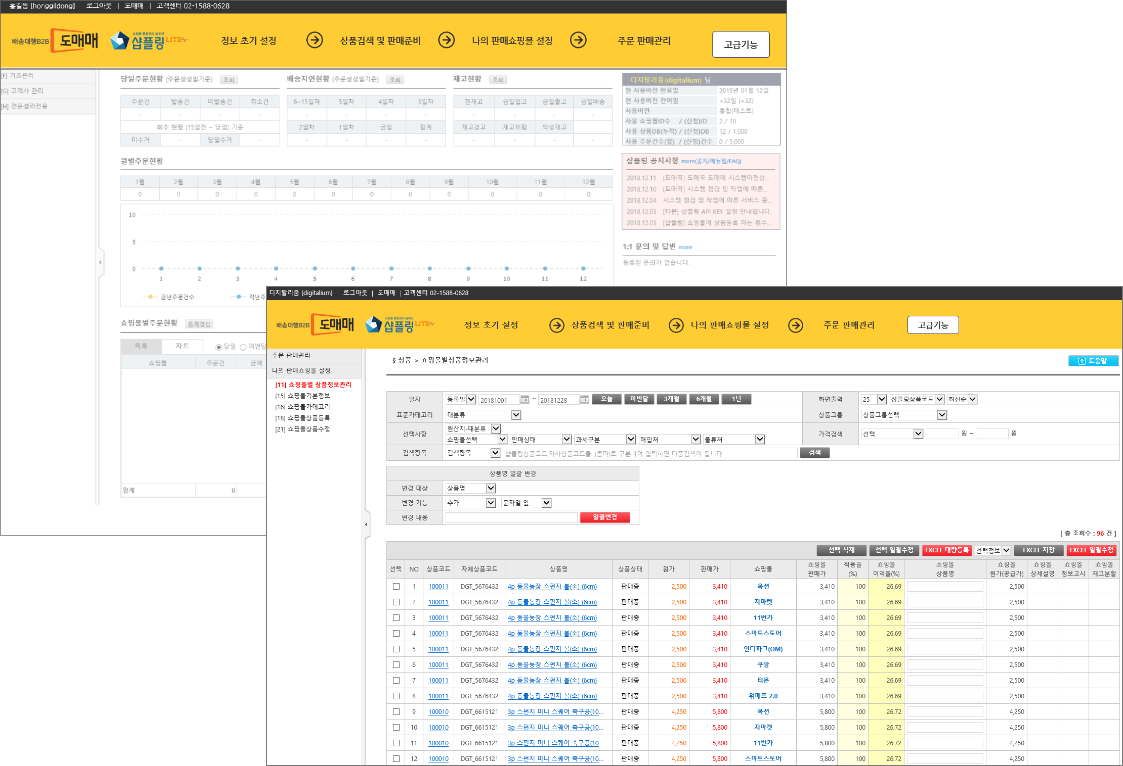Select the checkbox for row number 10
This screenshot has width=1123, height=766.
[396, 727]
